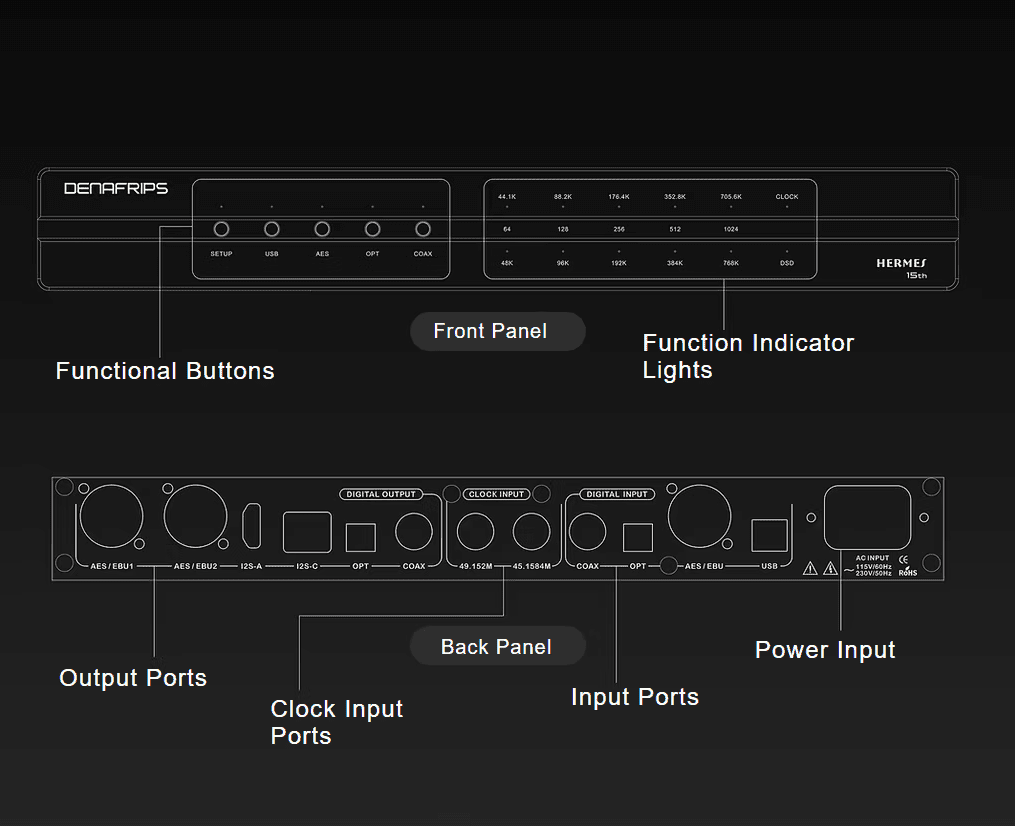Click the 176.4K indicator label
The height and width of the screenshot is (826, 1015).
click(x=619, y=197)
